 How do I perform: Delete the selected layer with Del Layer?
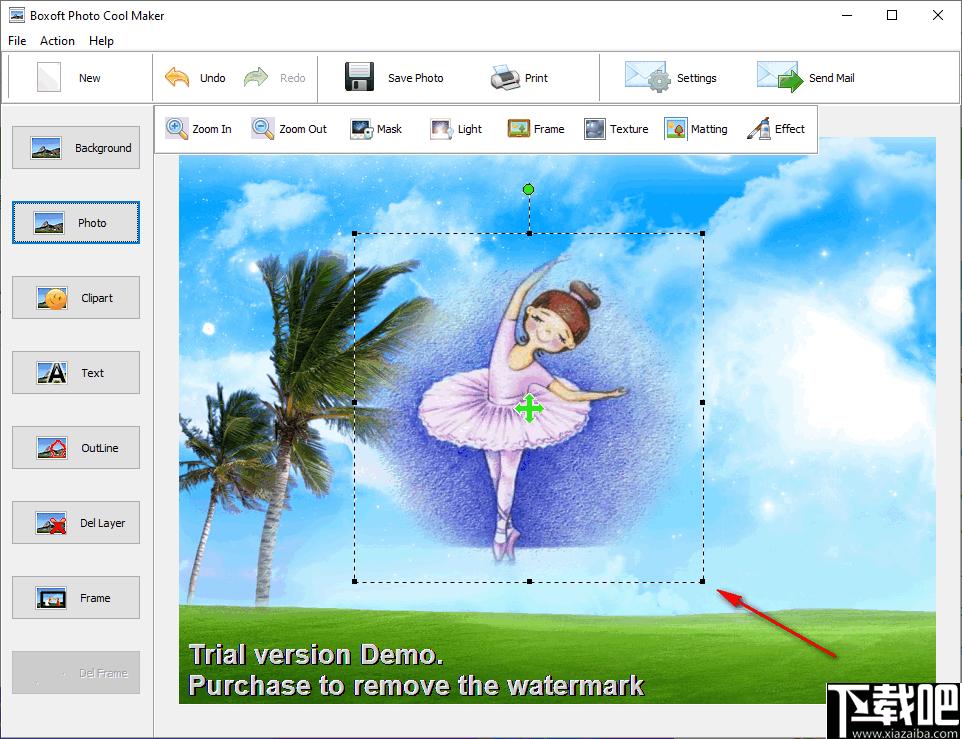[x=76, y=523]
